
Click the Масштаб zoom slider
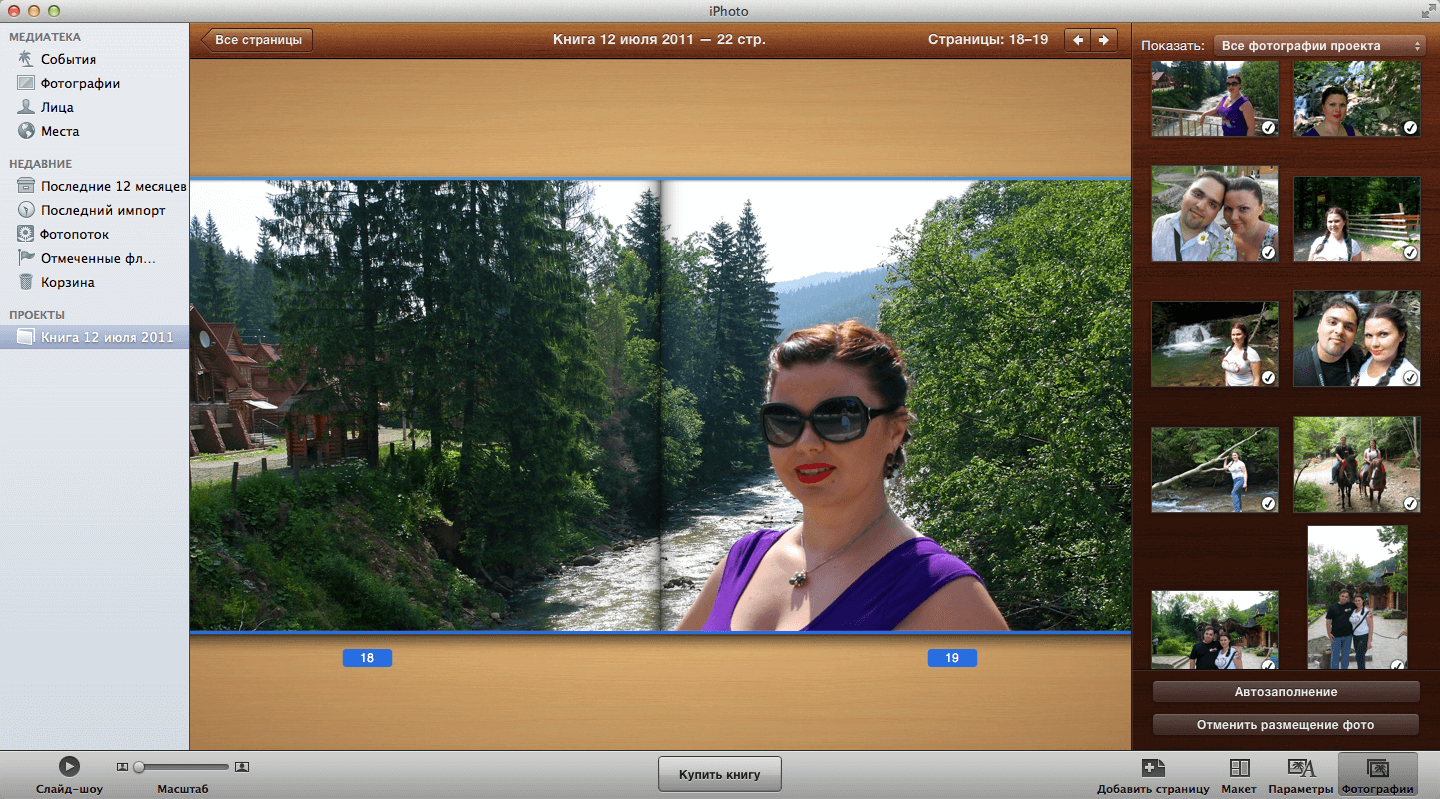click(182, 767)
